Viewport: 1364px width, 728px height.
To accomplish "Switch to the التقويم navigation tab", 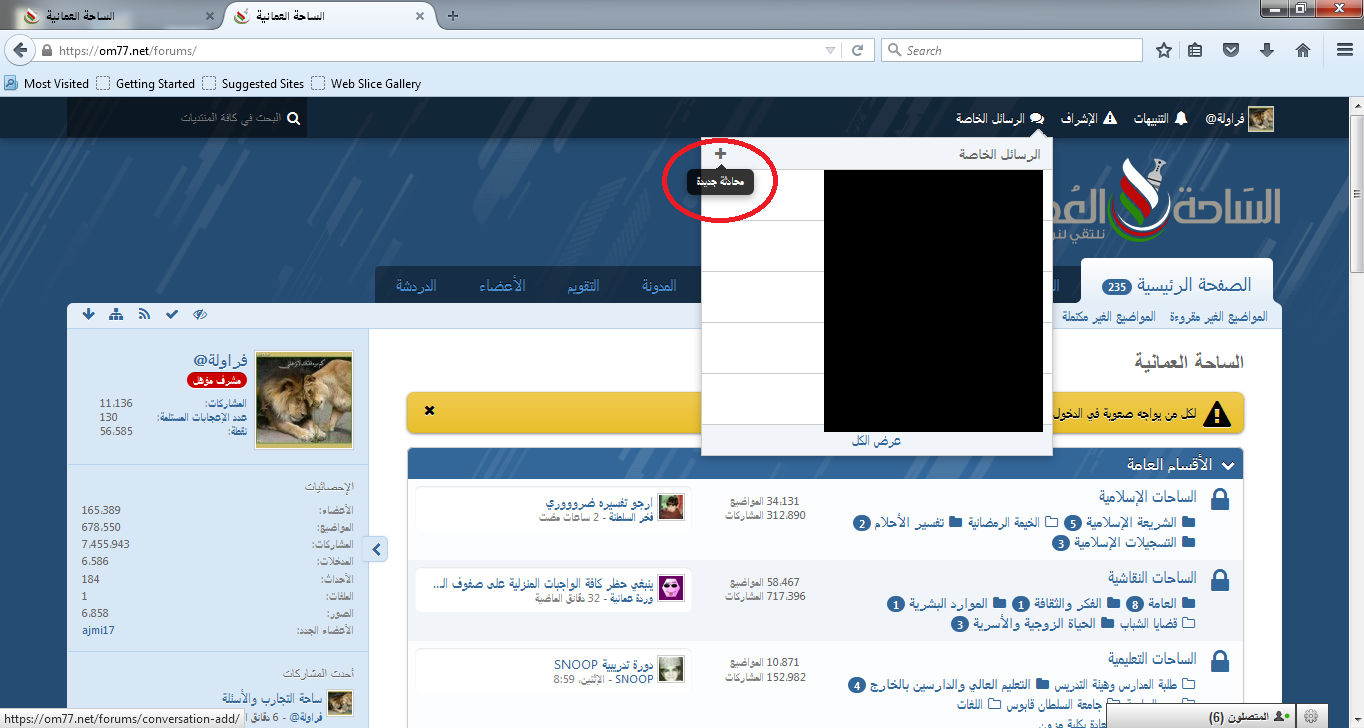I will tap(583, 286).
